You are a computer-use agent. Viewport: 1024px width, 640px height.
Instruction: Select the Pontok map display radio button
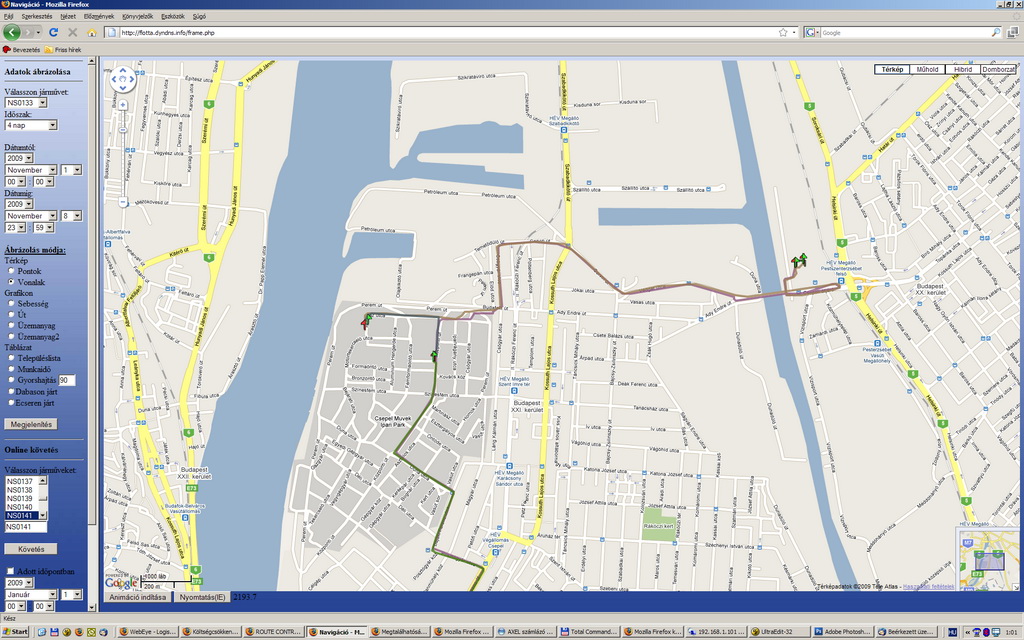tap(11, 271)
